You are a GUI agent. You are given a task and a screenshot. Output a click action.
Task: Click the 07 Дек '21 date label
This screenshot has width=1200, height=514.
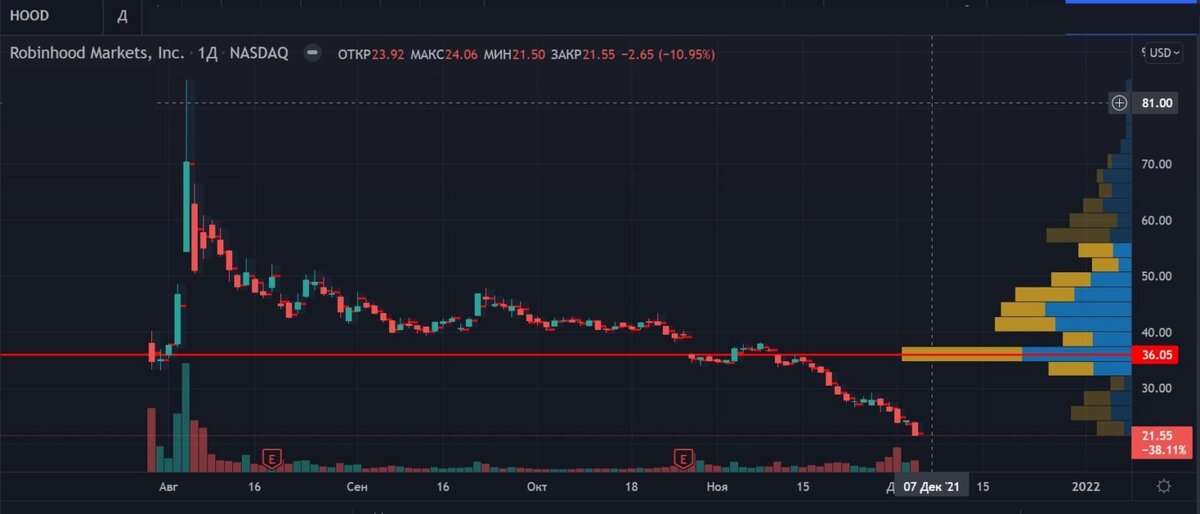pyautogui.click(x=932, y=487)
